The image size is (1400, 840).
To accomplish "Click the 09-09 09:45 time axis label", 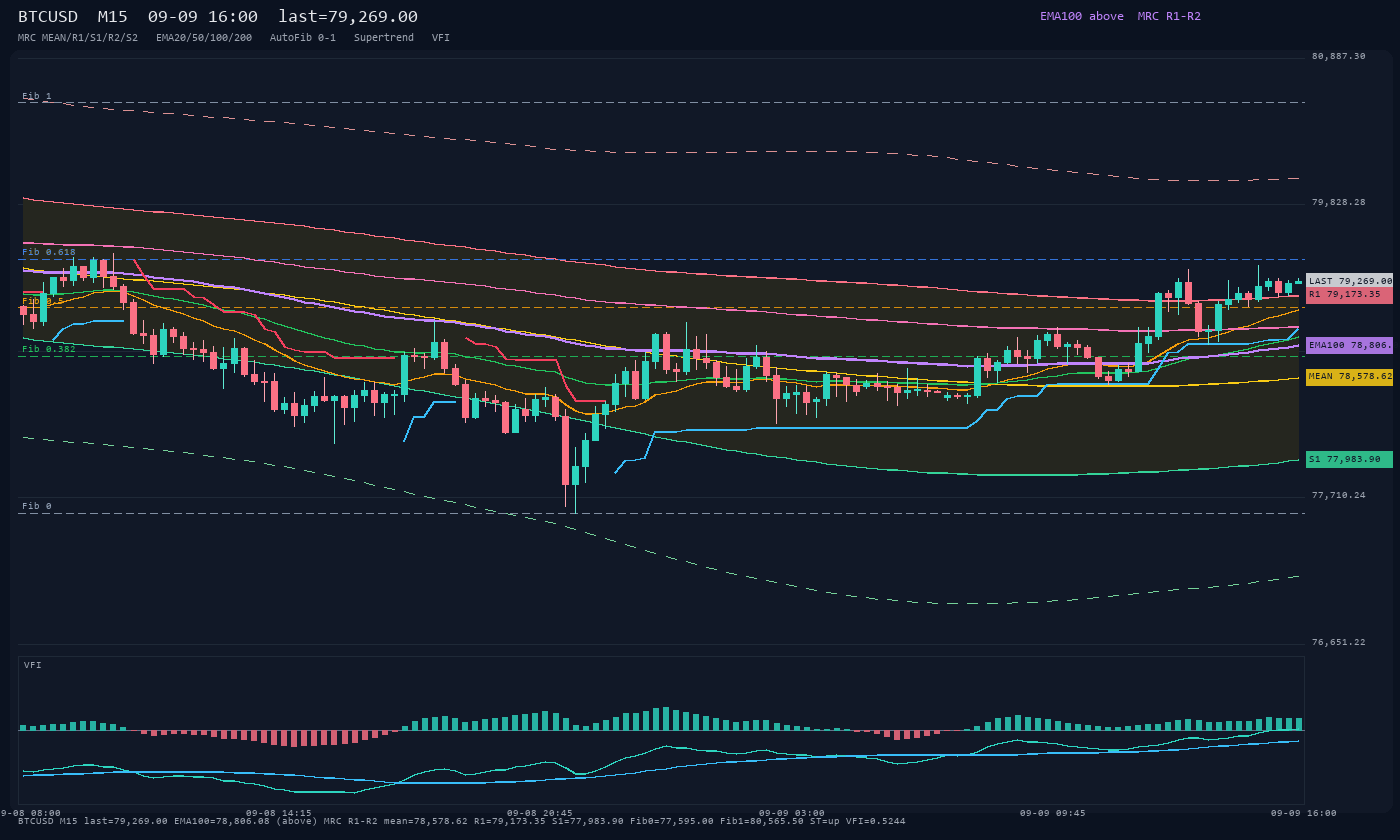I will pyautogui.click(x=1052, y=813).
